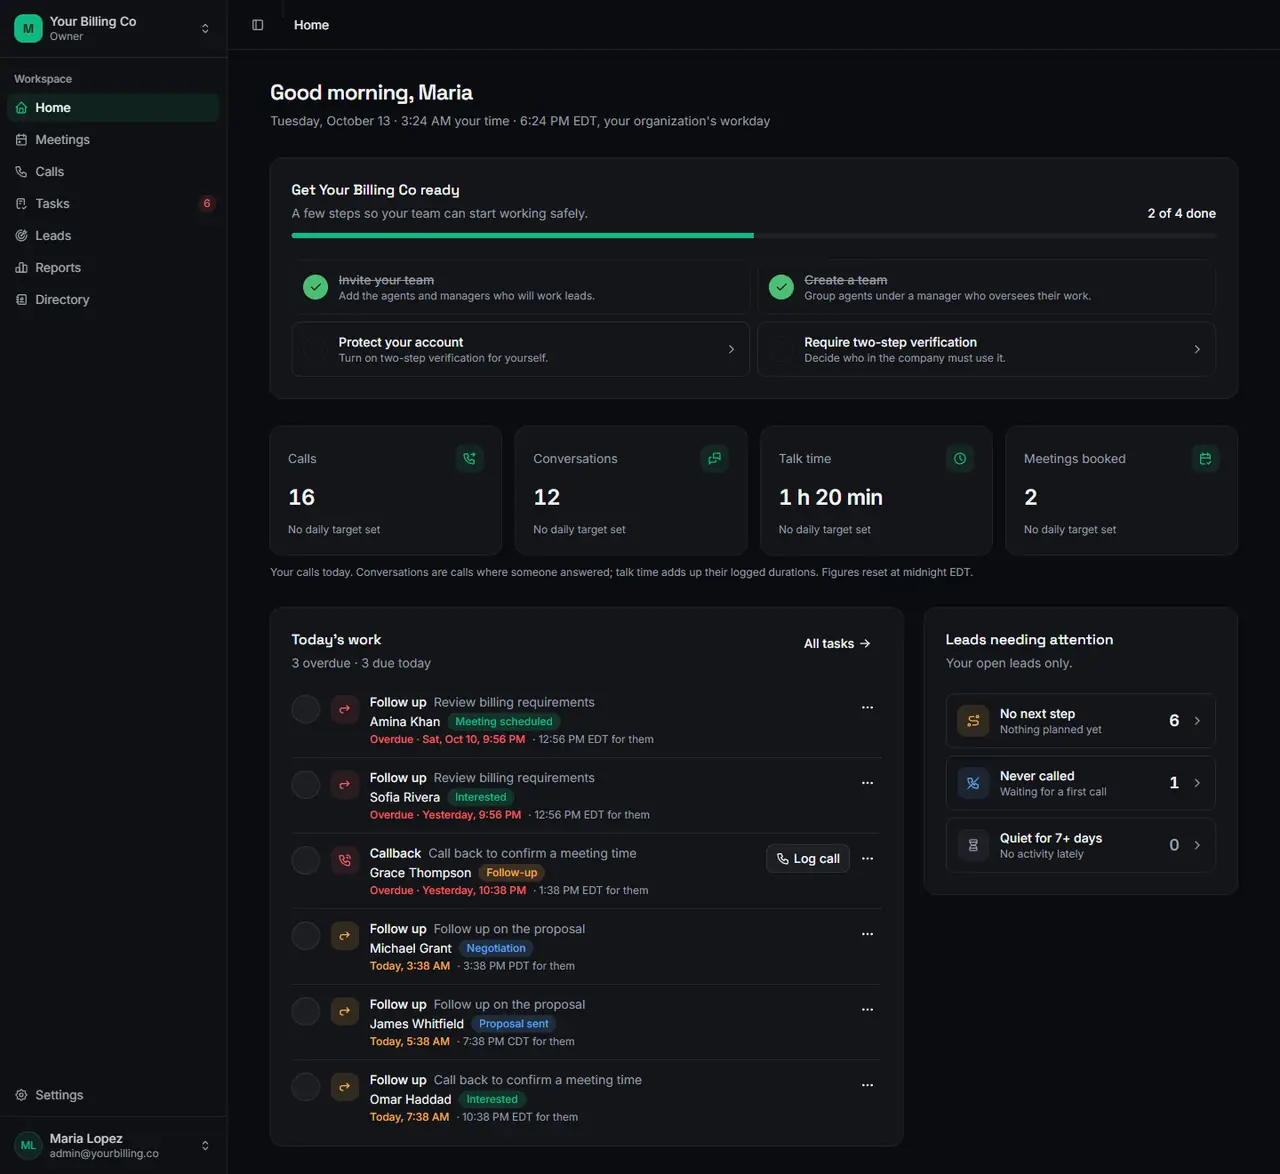1280x1174 pixels.
Task: Open more options for James Whitfield task
Action: tap(868, 1010)
